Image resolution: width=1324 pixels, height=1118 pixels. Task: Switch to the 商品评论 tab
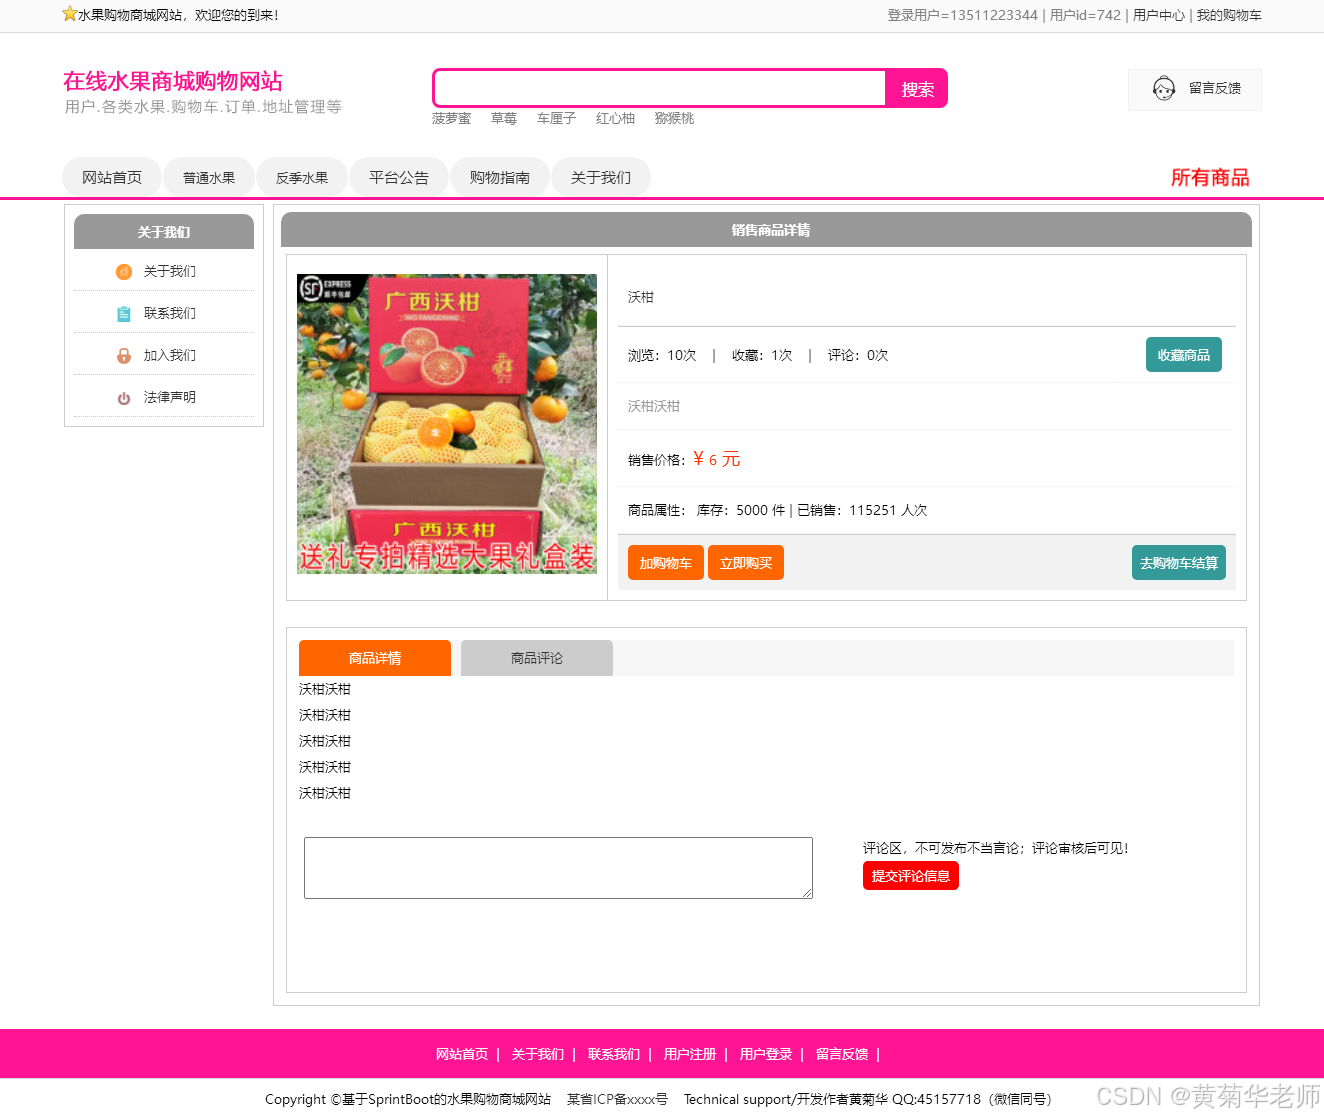tap(537, 658)
